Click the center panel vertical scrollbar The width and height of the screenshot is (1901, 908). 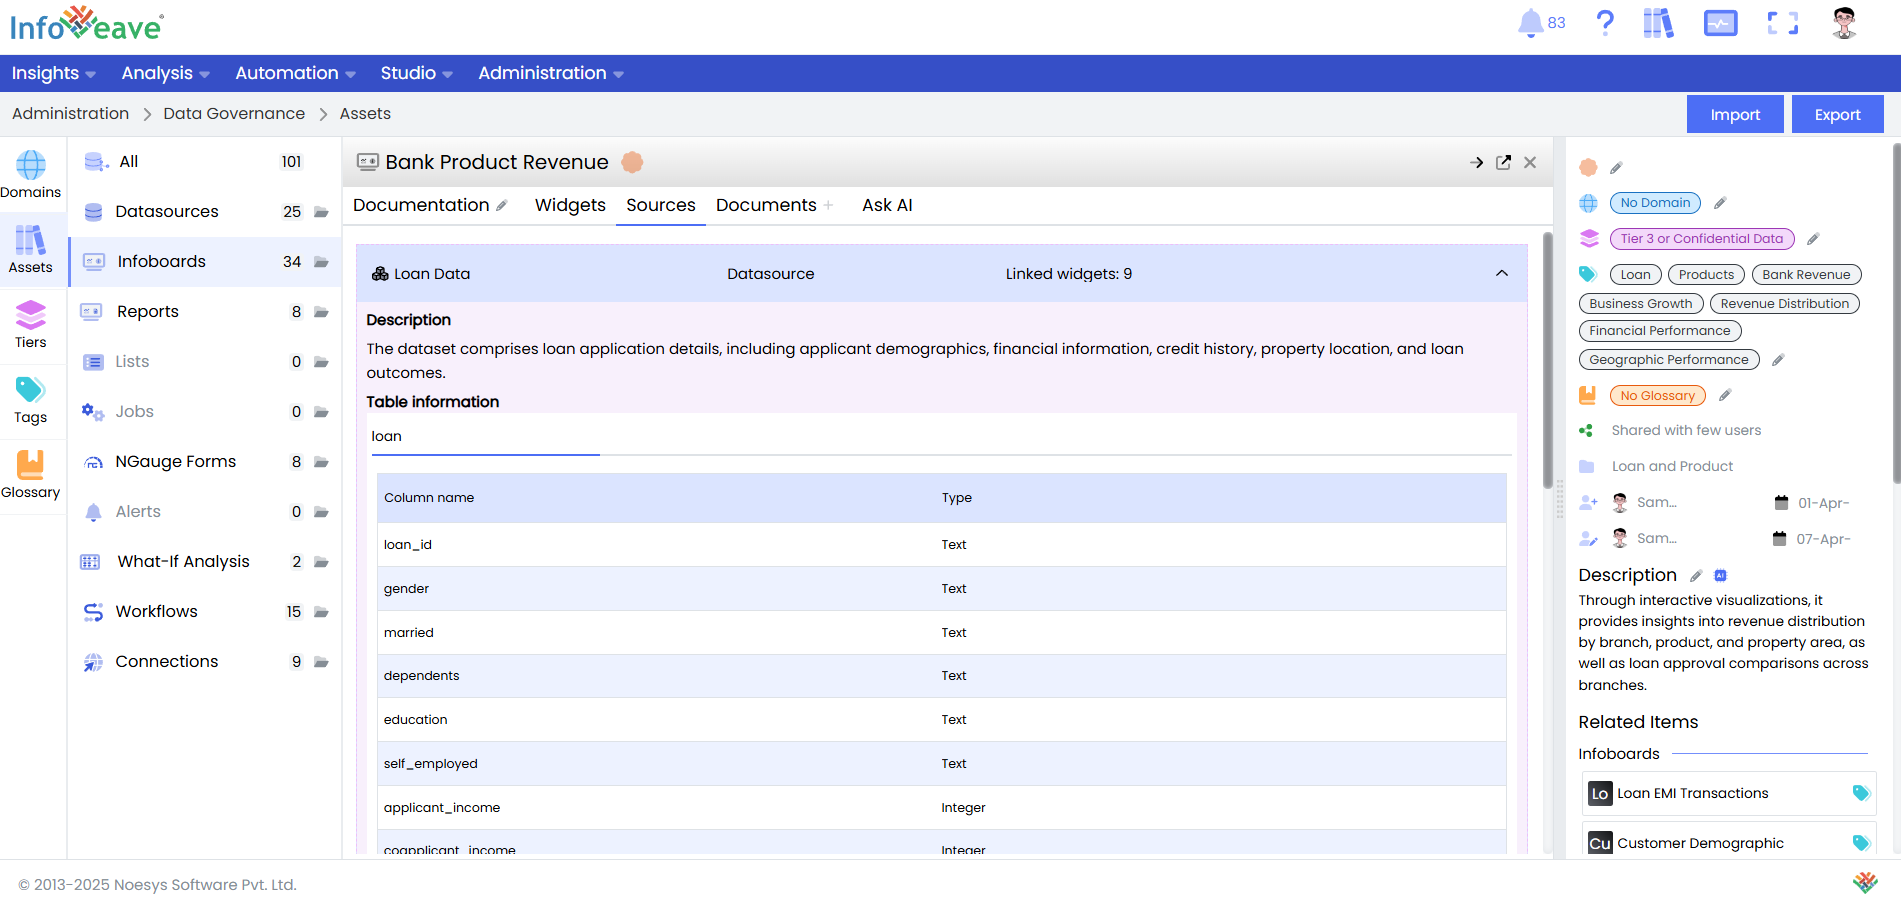point(1547,360)
